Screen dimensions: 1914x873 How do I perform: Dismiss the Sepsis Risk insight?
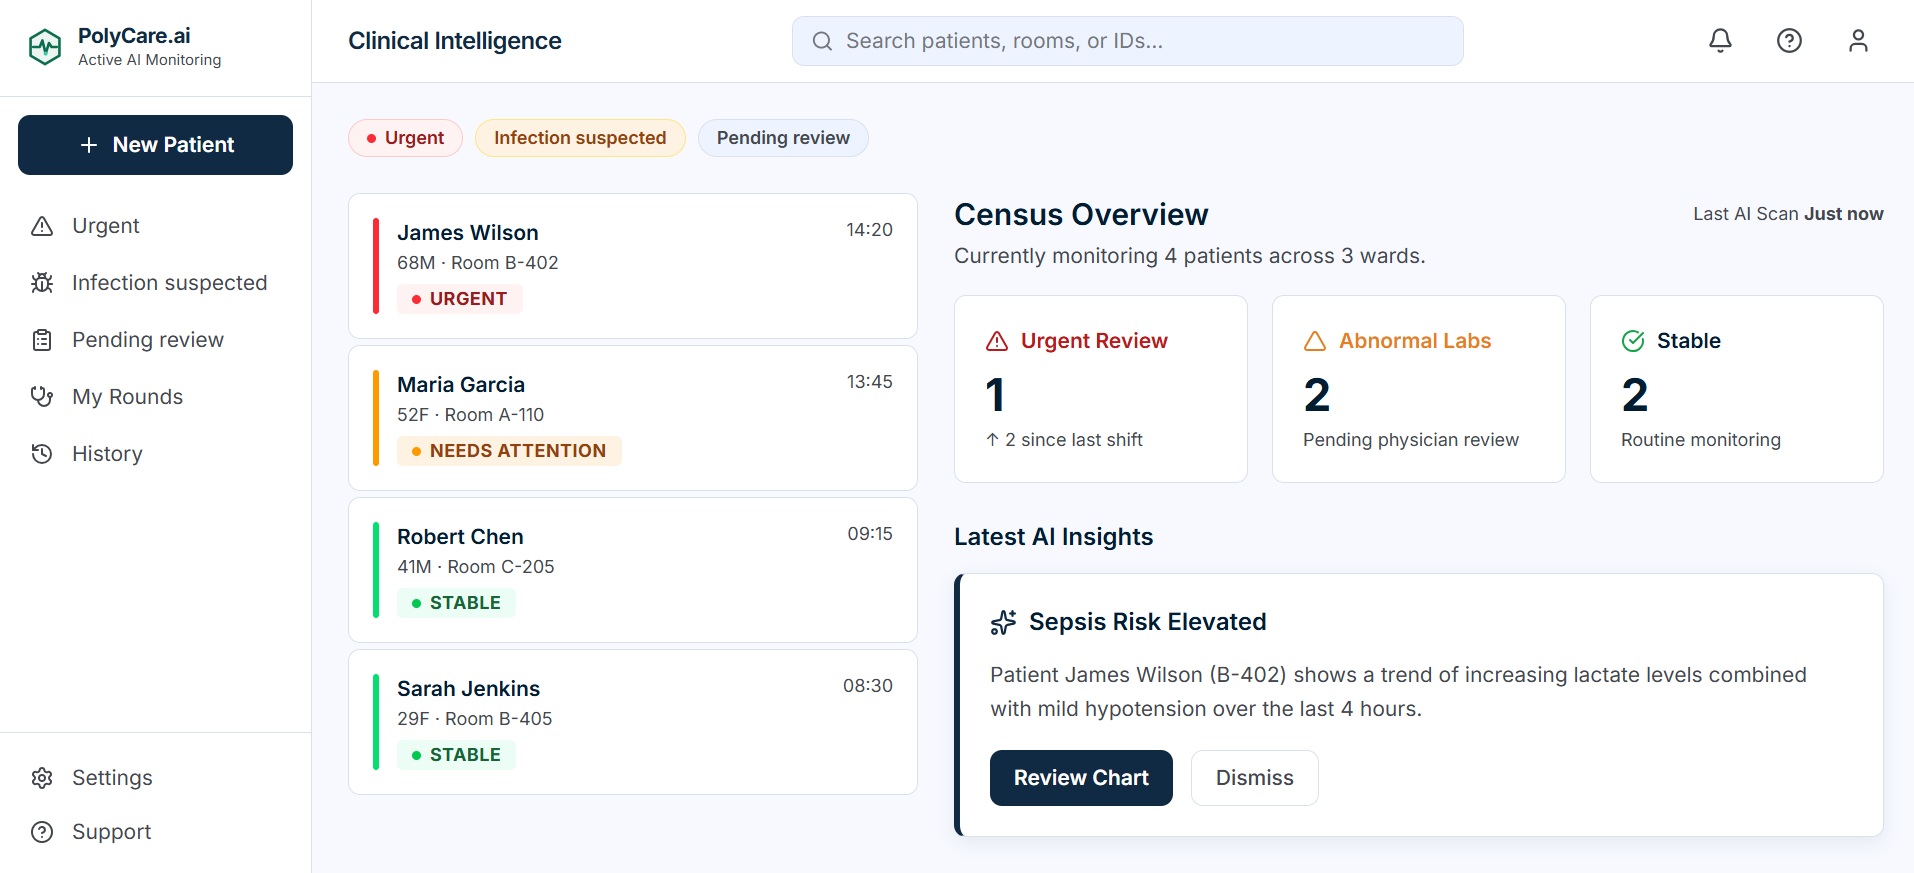click(1254, 778)
